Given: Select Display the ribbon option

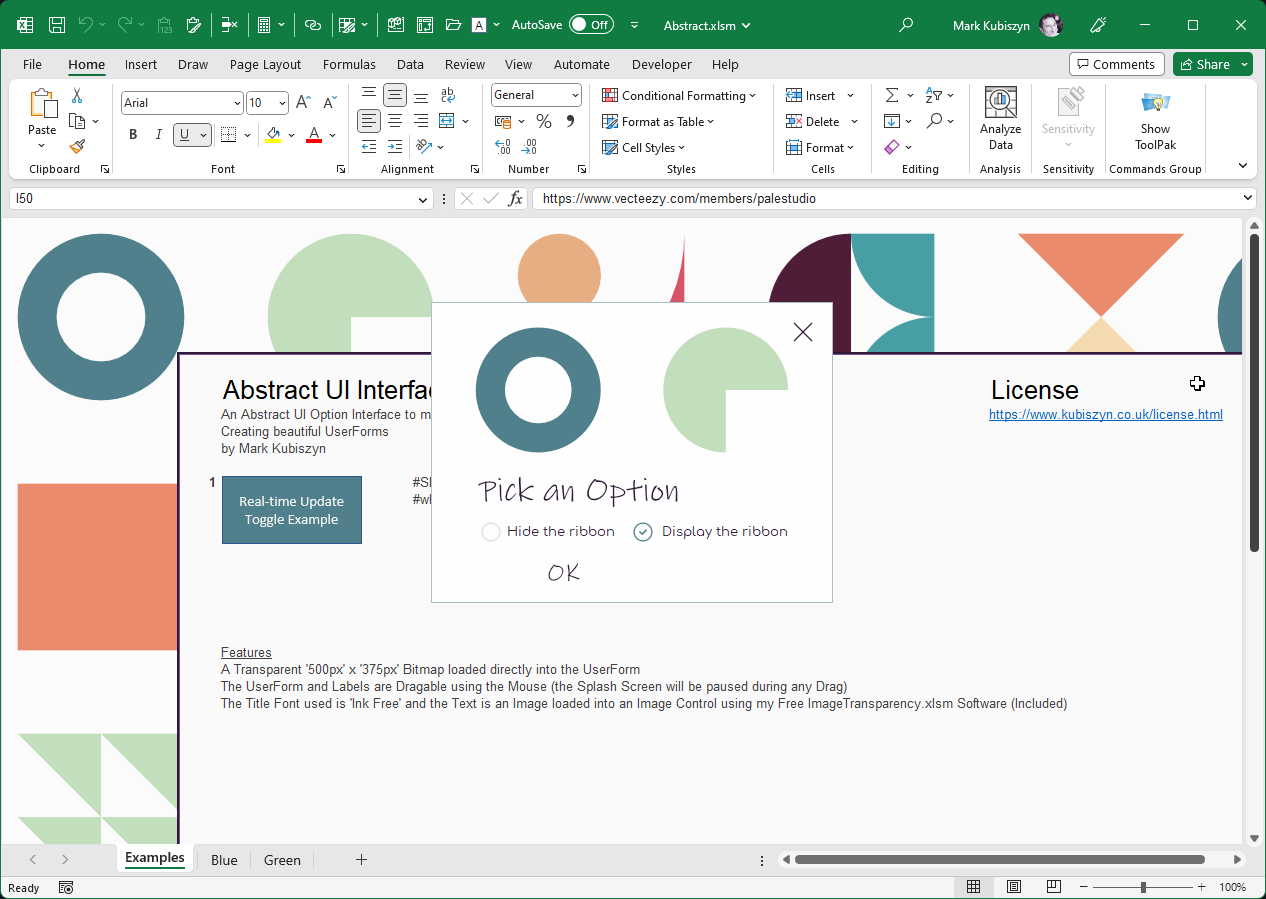Looking at the screenshot, I should tap(643, 532).
